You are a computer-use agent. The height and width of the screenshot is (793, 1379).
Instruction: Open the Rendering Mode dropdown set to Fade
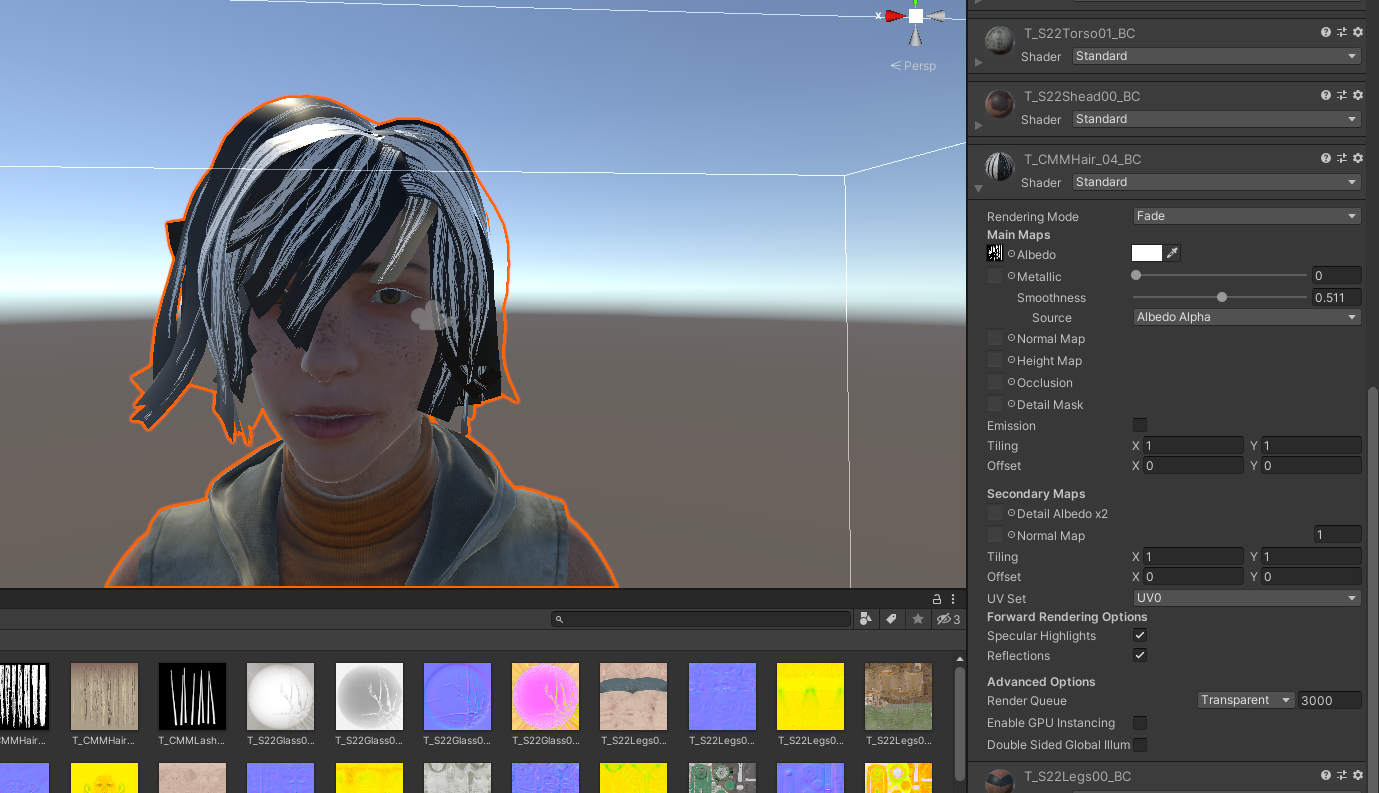click(x=1246, y=215)
